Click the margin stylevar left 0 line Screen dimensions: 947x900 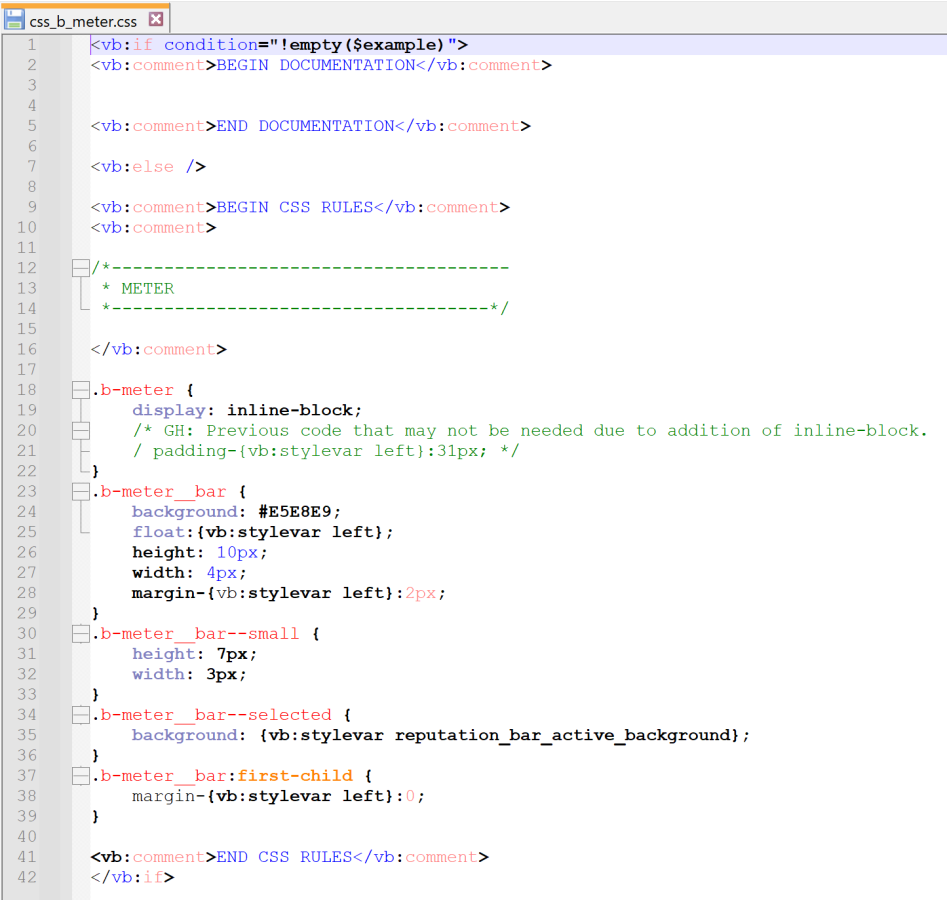[278, 796]
